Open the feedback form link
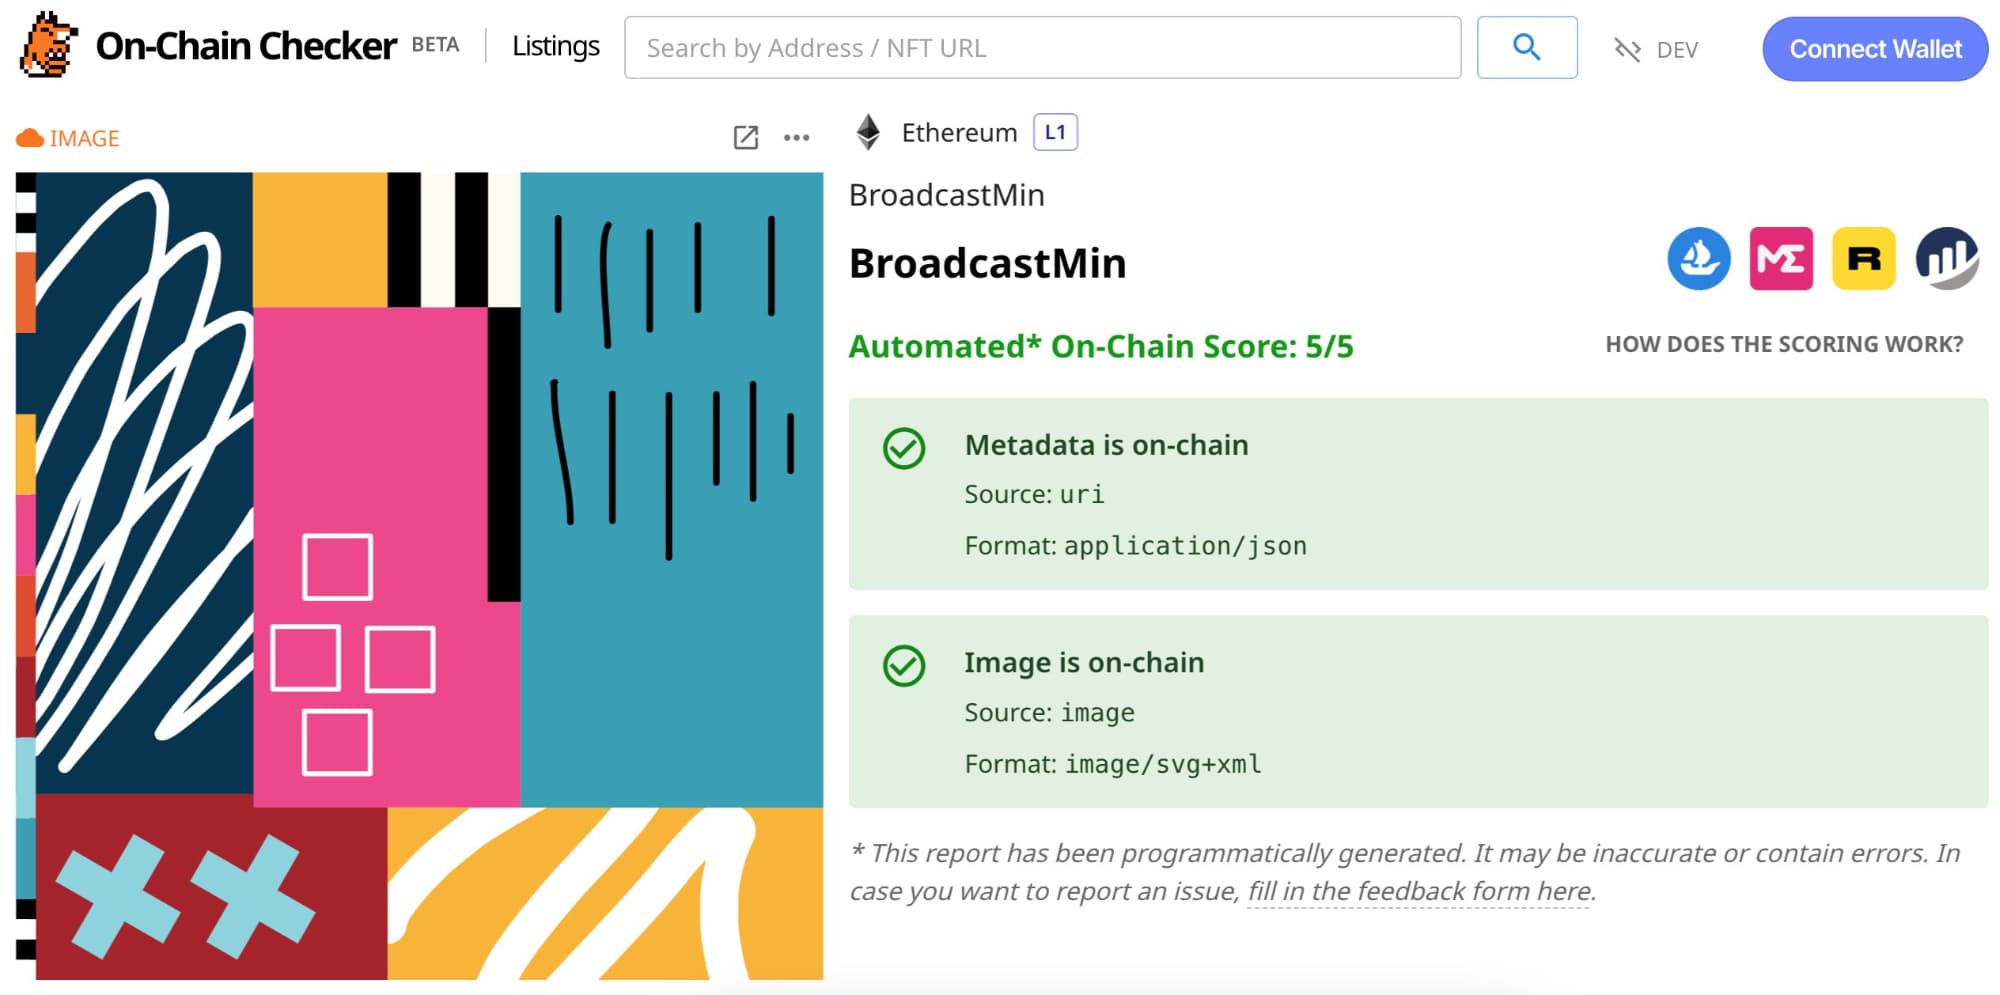The image size is (2000, 995). coord(1419,891)
